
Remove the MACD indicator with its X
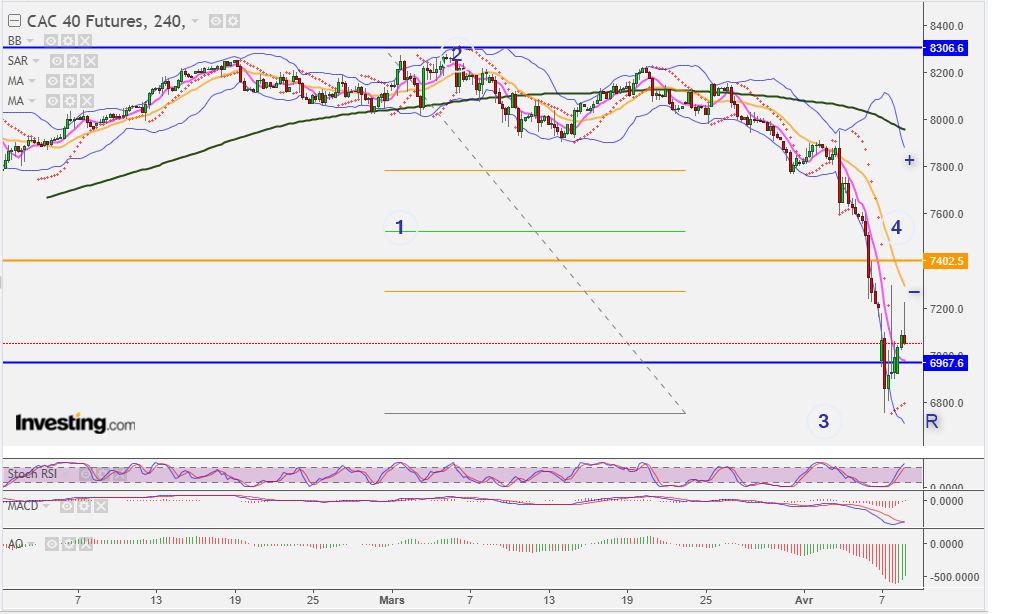point(101,506)
